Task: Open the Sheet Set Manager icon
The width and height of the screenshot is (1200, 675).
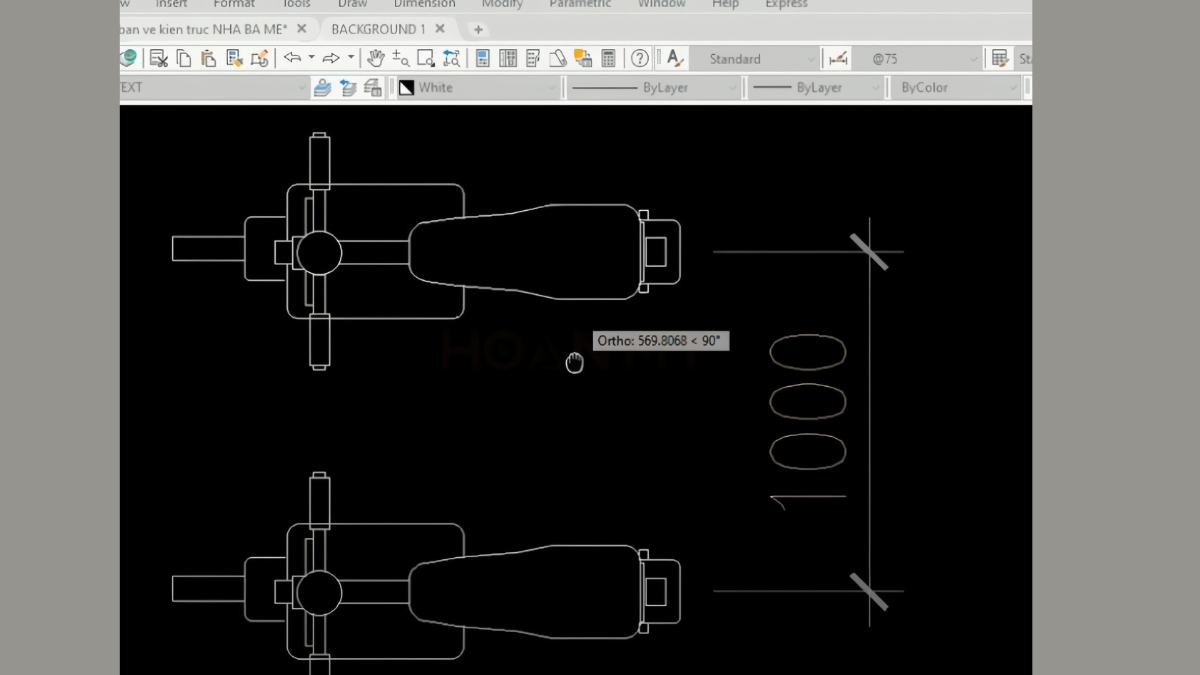Action: pos(558,58)
